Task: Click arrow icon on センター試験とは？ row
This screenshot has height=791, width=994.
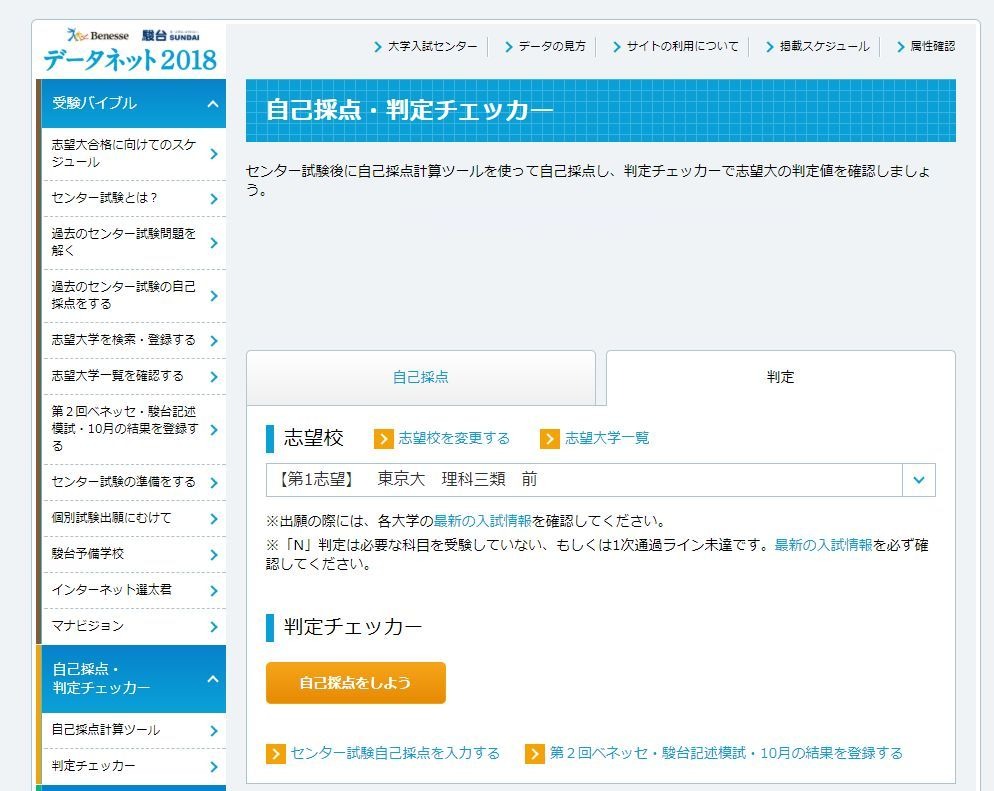Action: [214, 198]
